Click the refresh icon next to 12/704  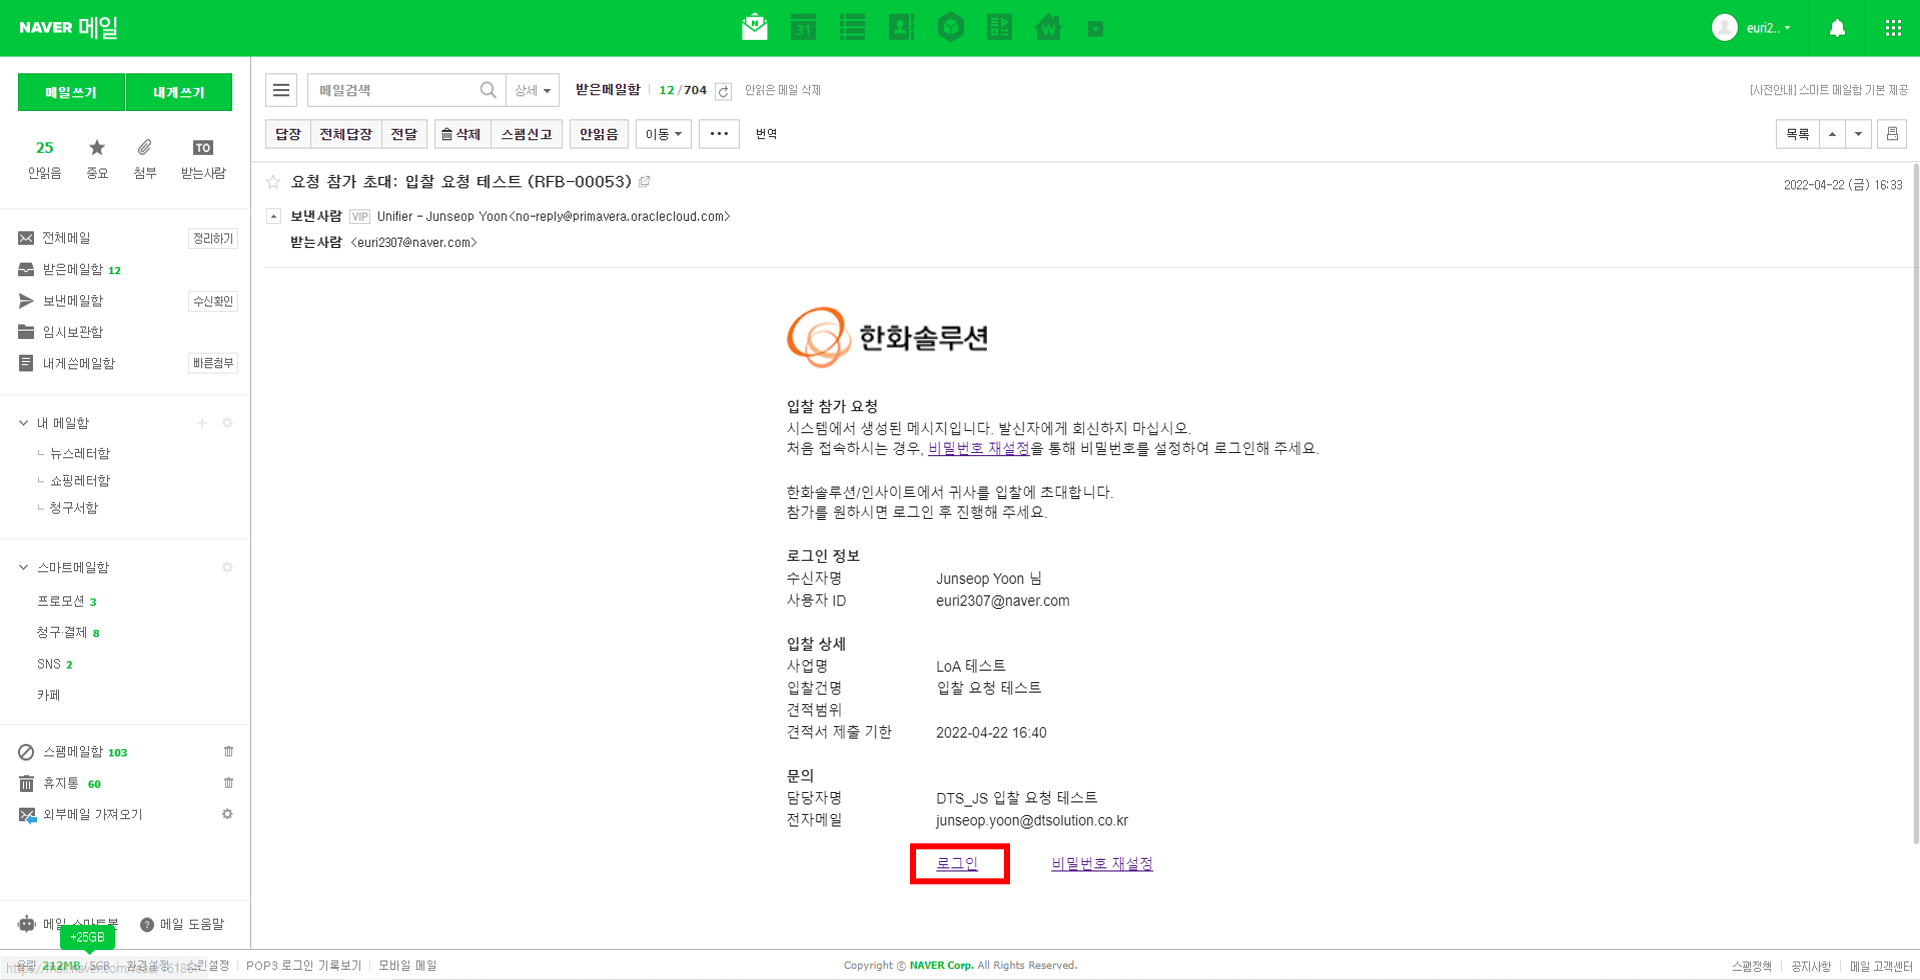[x=723, y=91]
